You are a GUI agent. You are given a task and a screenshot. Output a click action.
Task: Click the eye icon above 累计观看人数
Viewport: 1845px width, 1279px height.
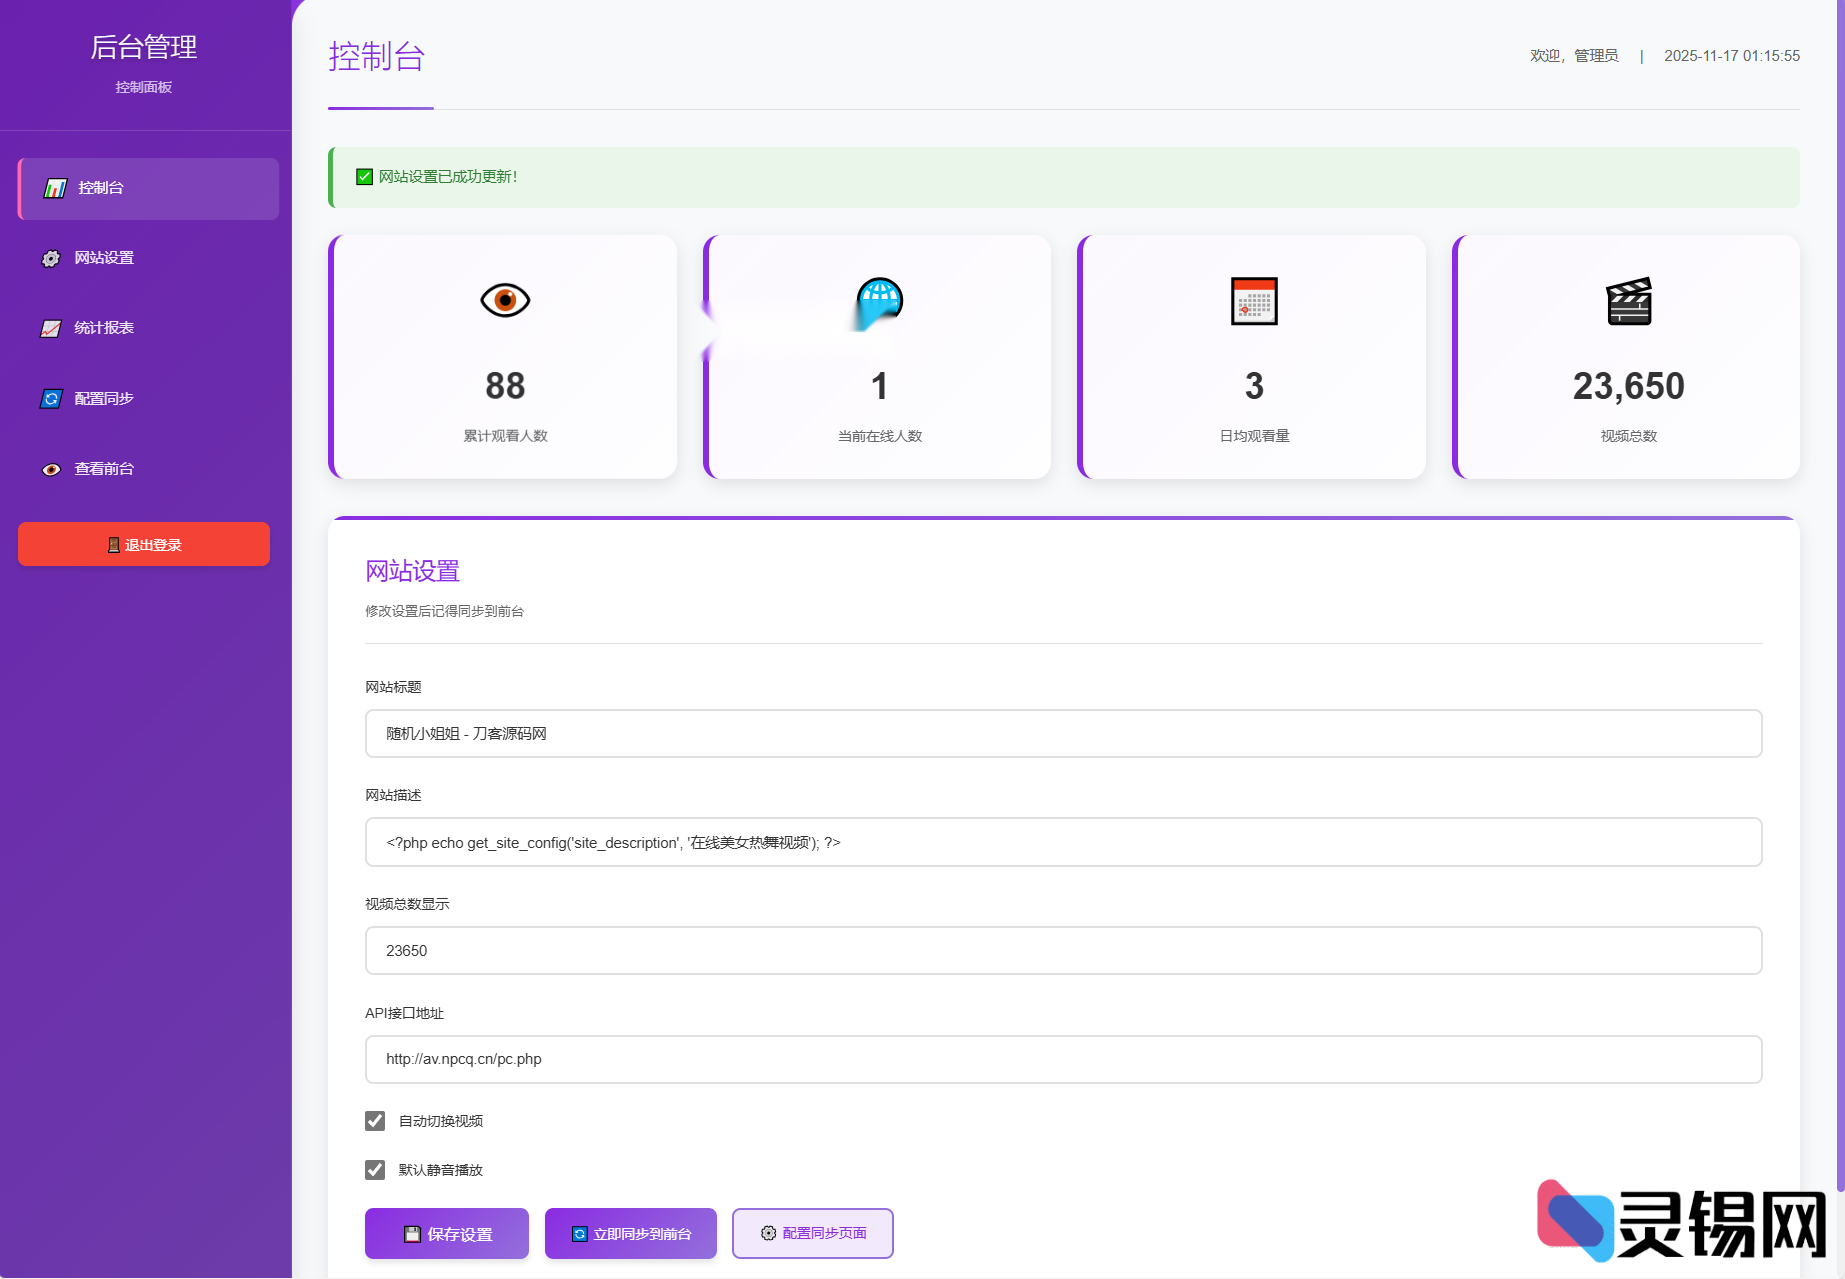[x=505, y=300]
